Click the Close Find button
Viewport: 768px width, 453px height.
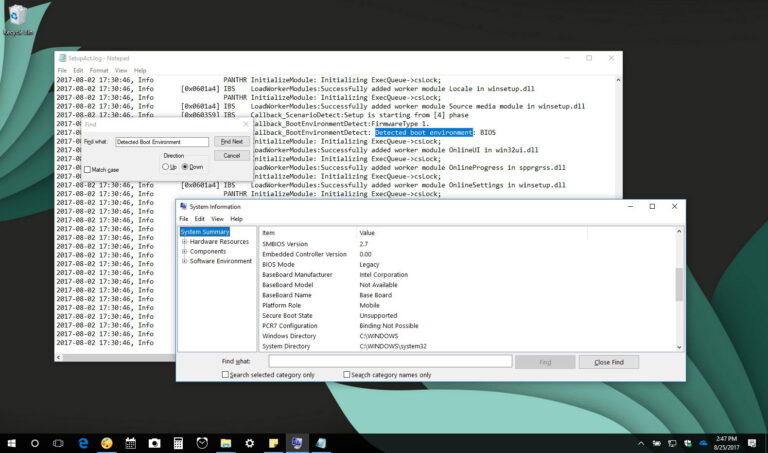(x=609, y=362)
